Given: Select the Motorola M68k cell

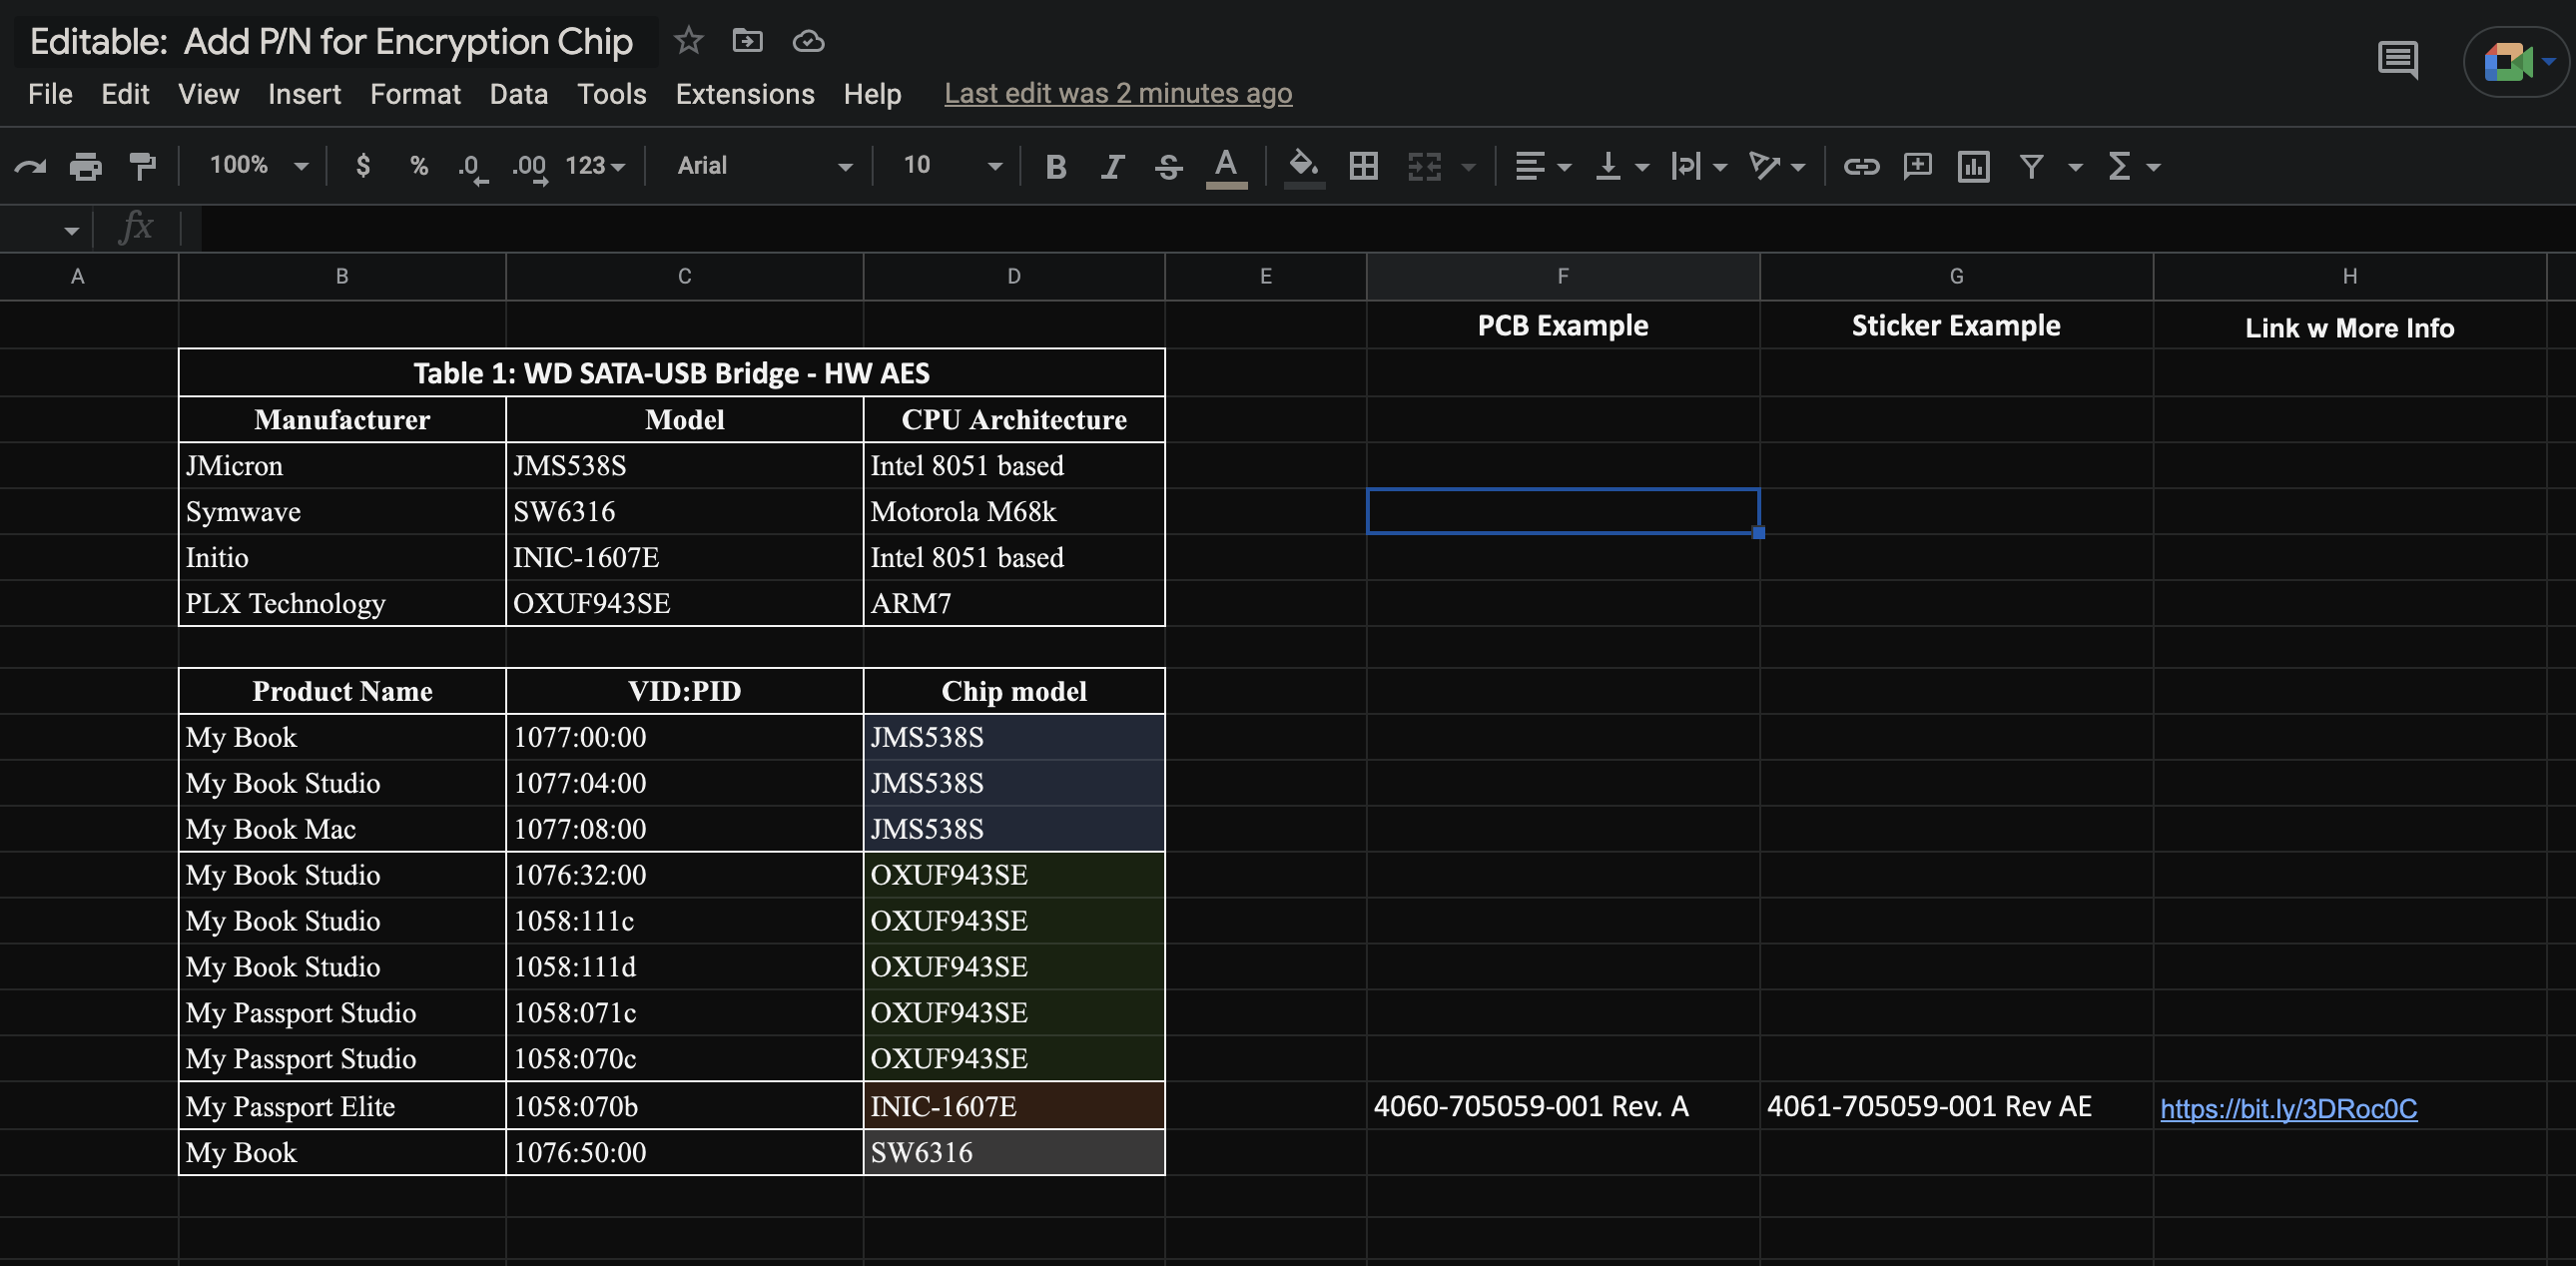Looking at the screenshot, I should (x=1014, y=511).
